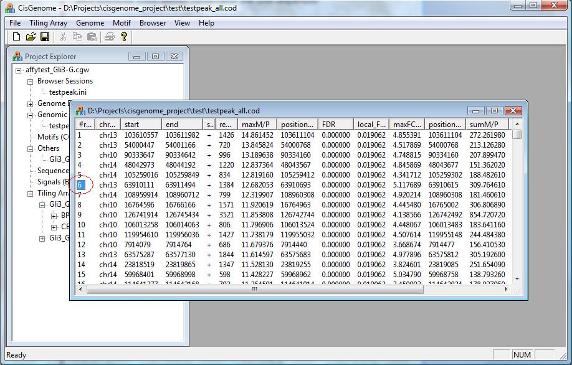This screenshot has height=365, width=572.
Task: Open the Genome menu
Action: [90, 23]
